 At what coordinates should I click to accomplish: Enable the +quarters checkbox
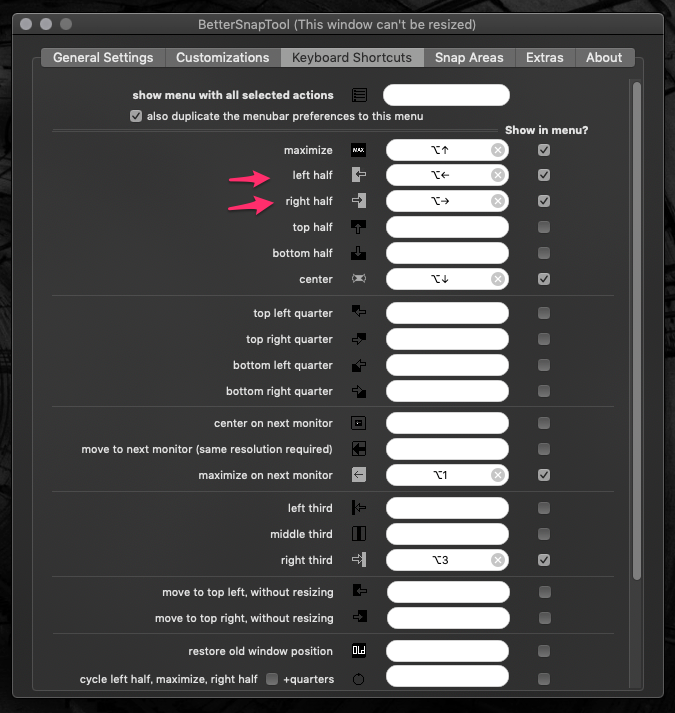pos(272,679)
